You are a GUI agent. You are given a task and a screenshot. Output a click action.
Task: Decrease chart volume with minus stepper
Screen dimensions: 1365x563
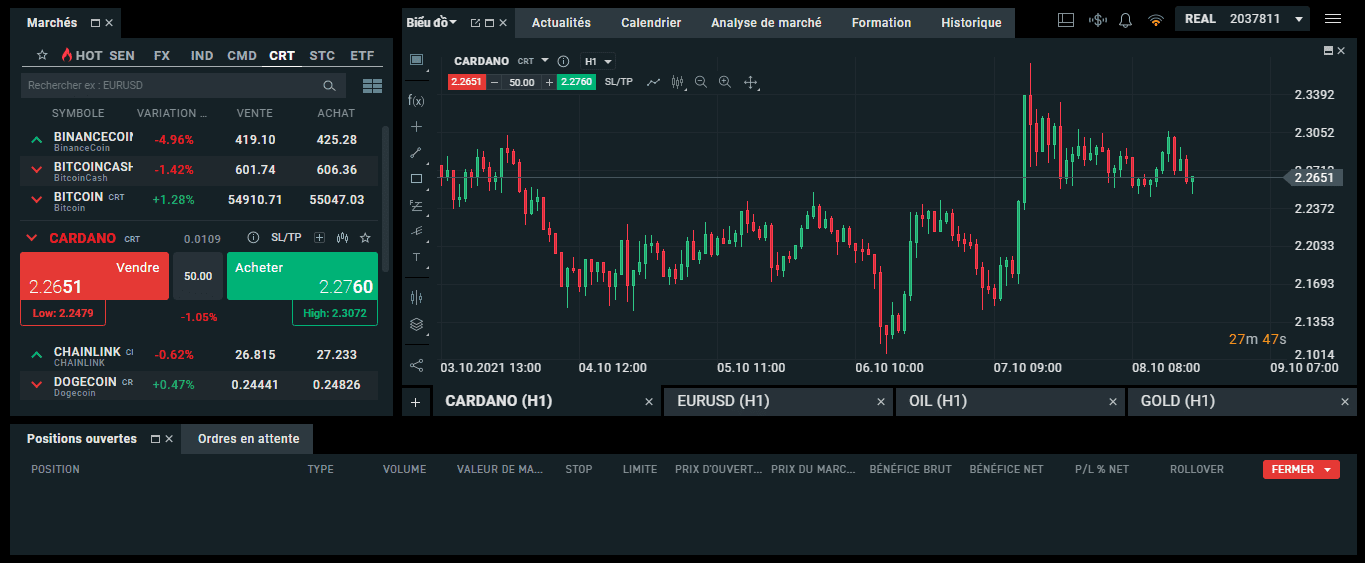pyautogui.click(x=494, y=82)
